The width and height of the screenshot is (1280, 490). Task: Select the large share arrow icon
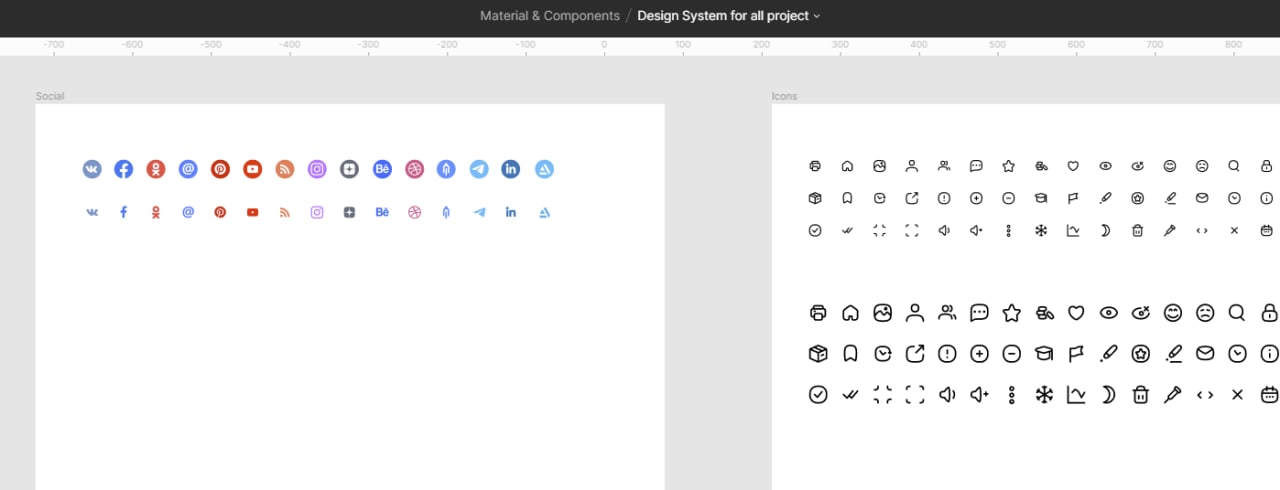pyautogui.click(x=915, y=353)
